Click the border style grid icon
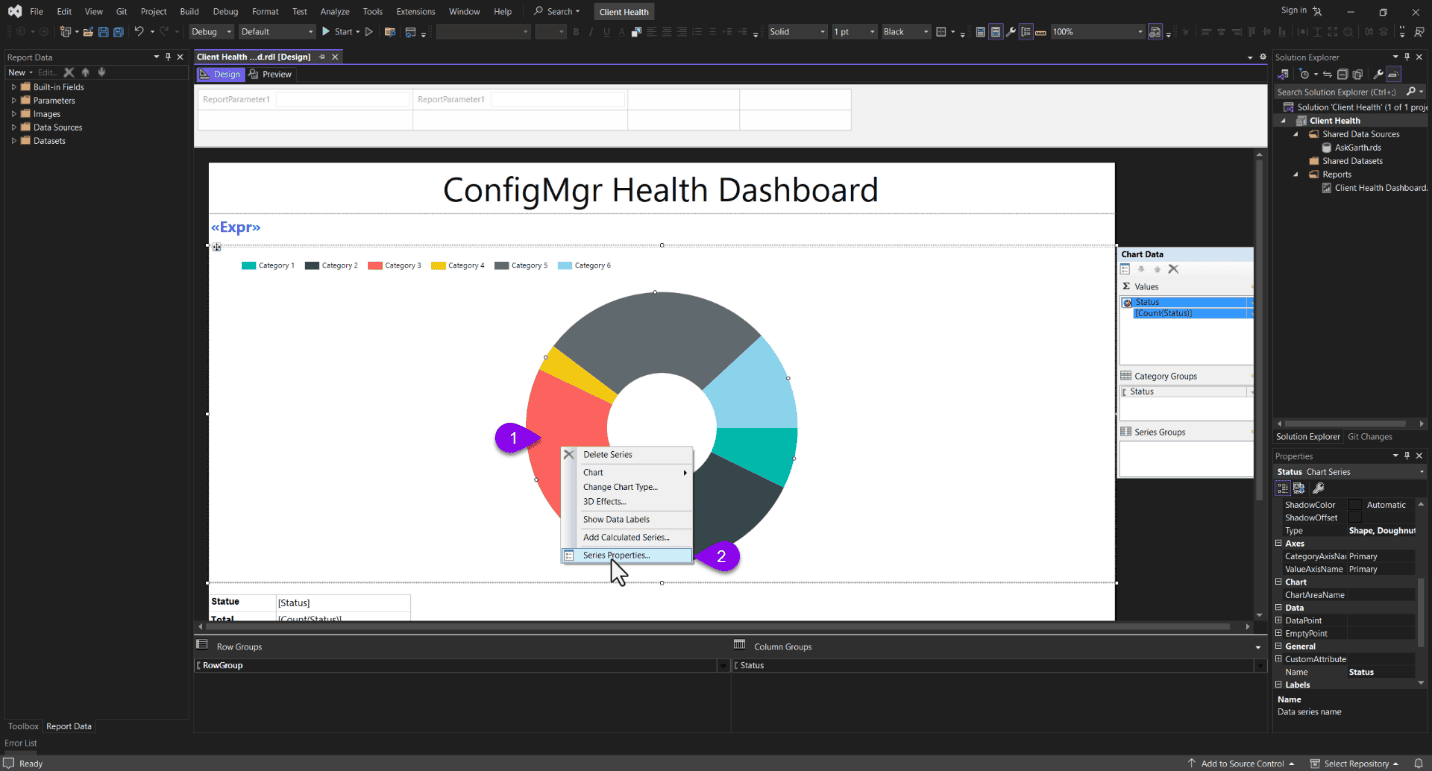This screenshot has height=771, width=1432. tap(941, 32)
